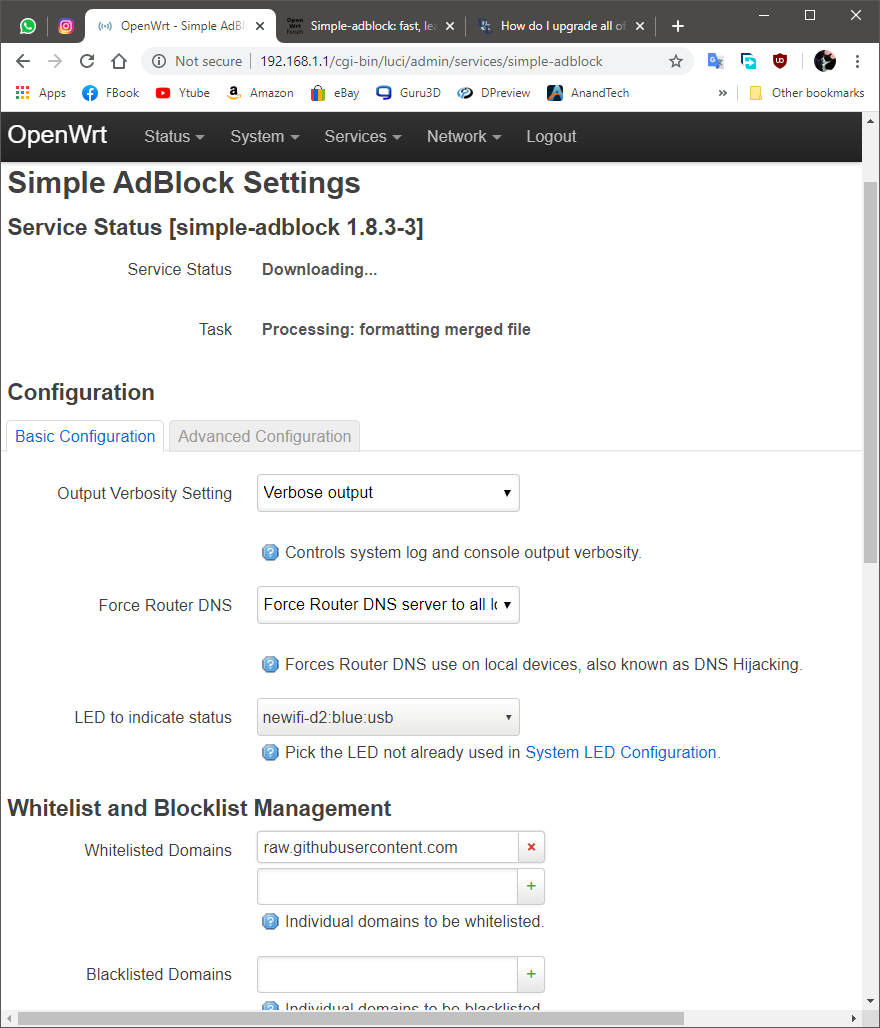
Task: Reload the page with the refresh icon
Action: tap(87, 61)
